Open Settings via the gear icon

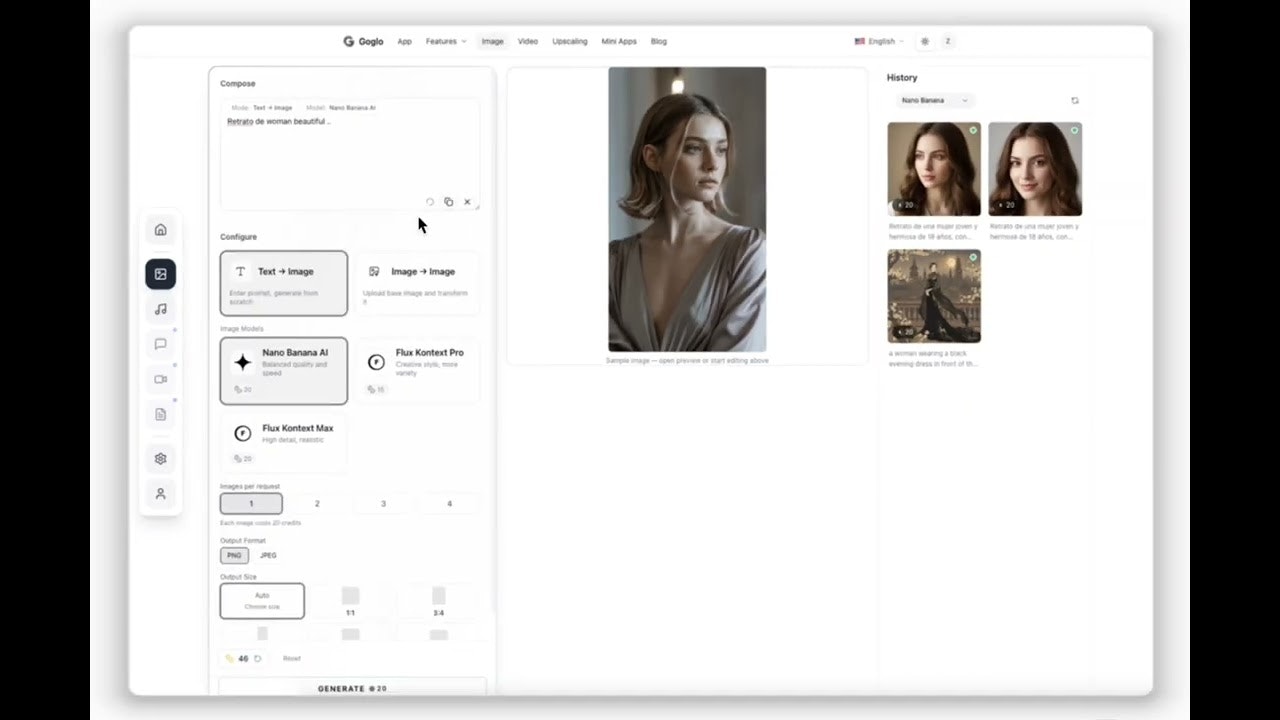[x=160, y=458]
